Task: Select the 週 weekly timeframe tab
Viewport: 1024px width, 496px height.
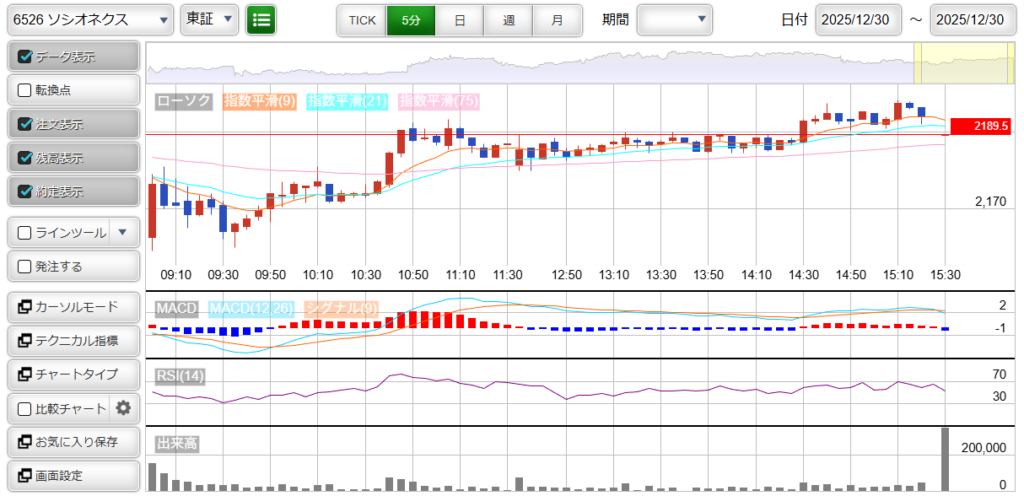Action: [x=508, y=20]
